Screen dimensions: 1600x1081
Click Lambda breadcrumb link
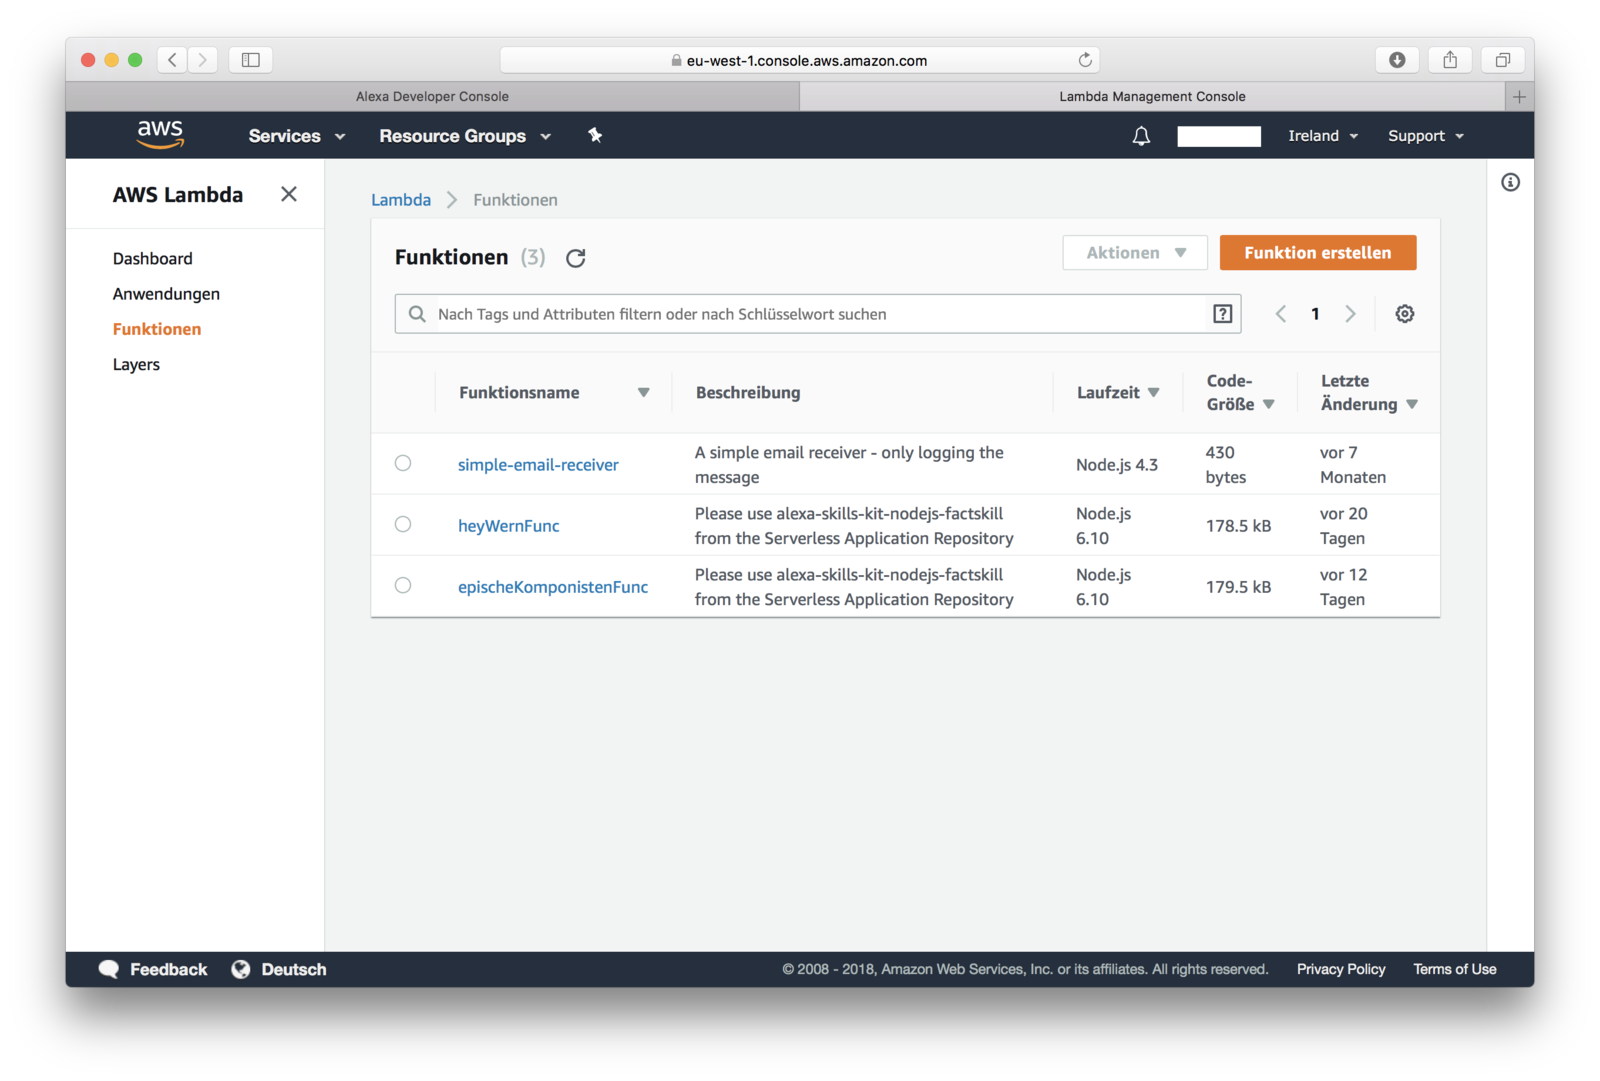401,200
